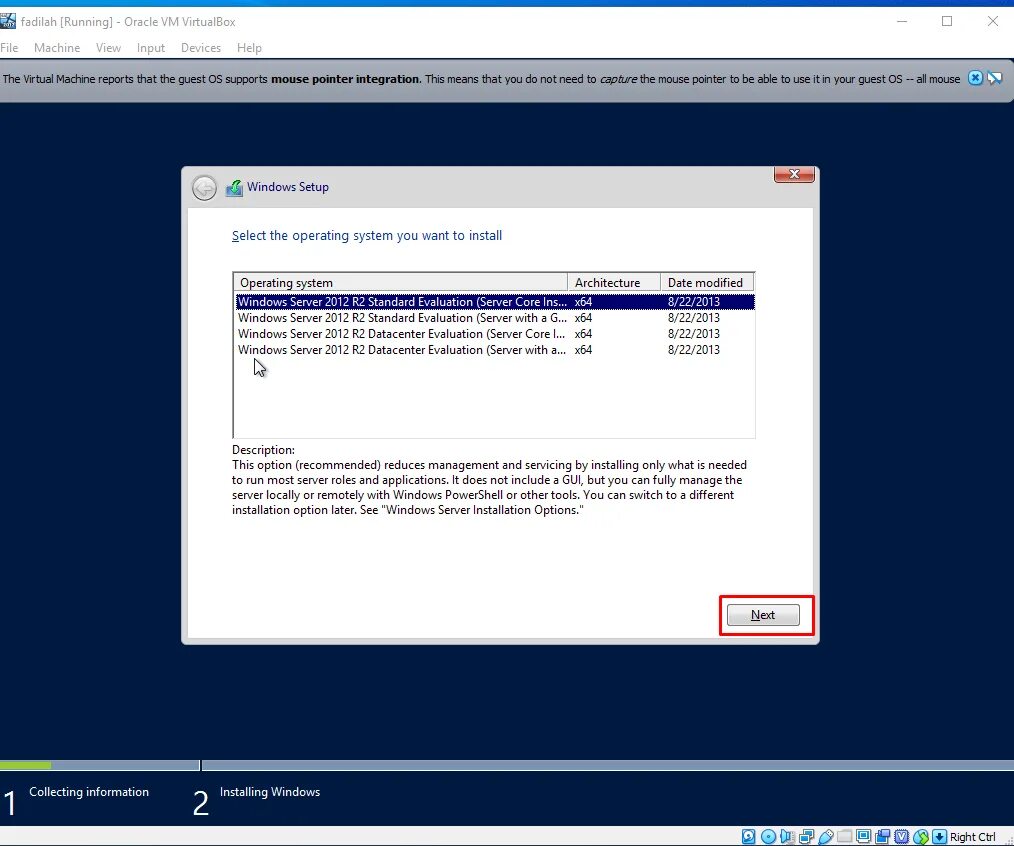Click the suppress notification icon in the banner

tap(995, 78)
